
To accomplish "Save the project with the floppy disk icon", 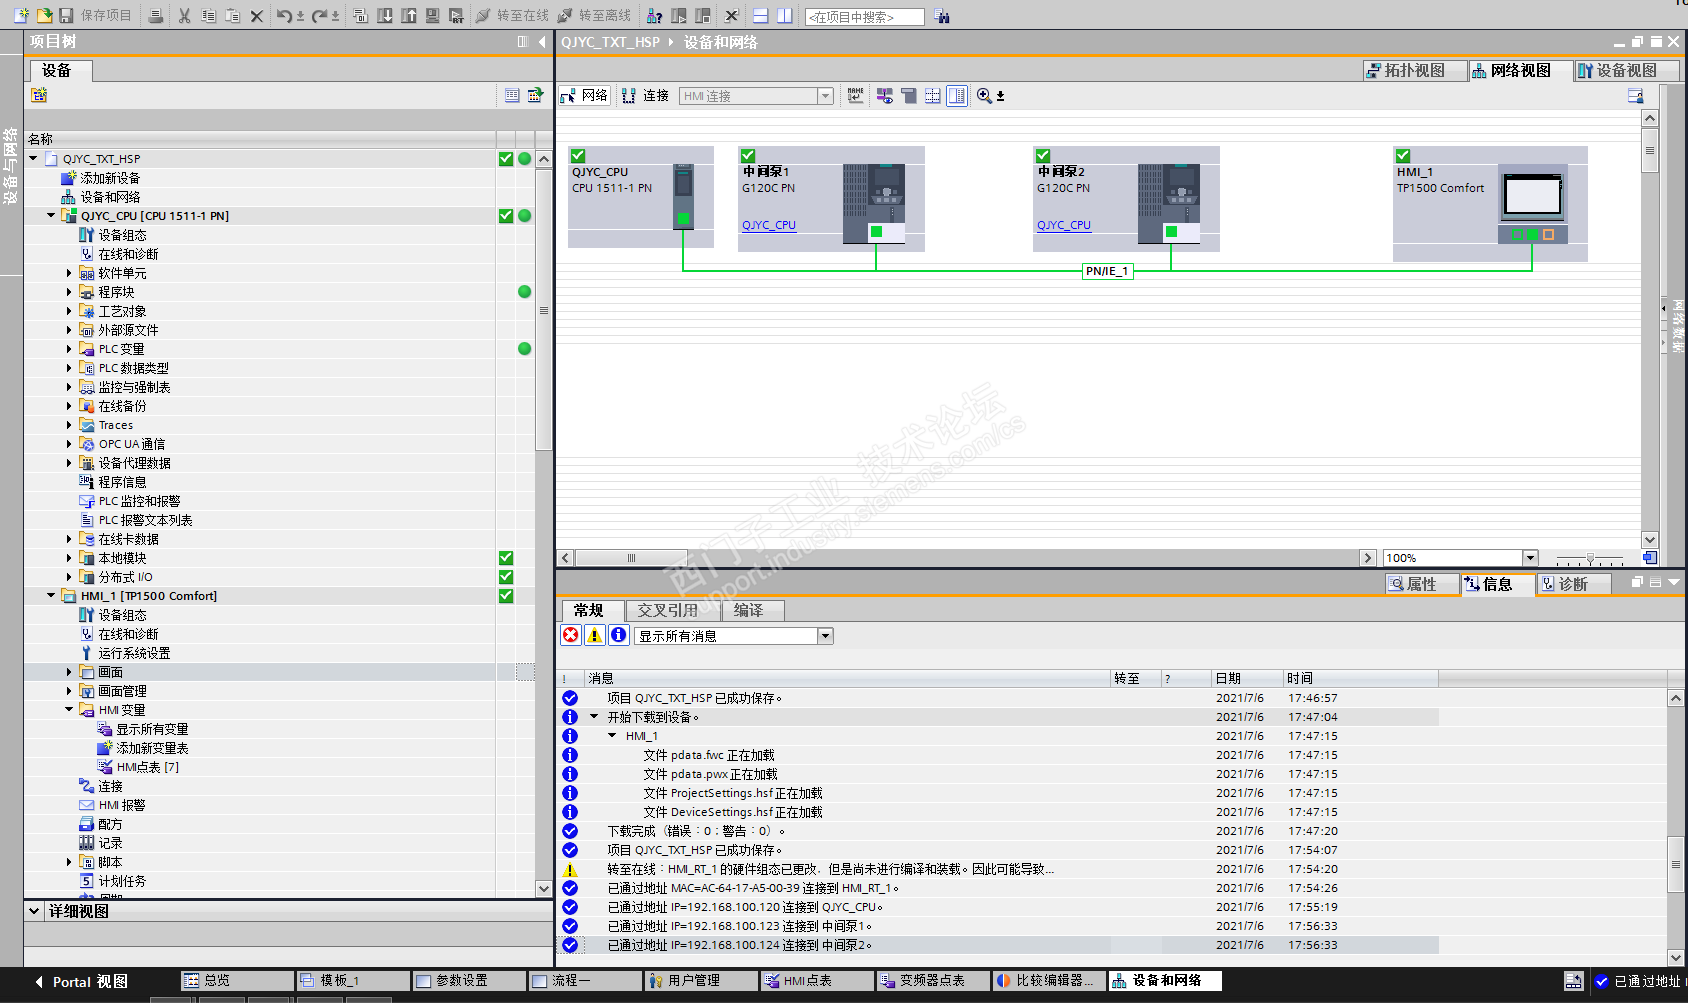I will click(x=66, y=15).
